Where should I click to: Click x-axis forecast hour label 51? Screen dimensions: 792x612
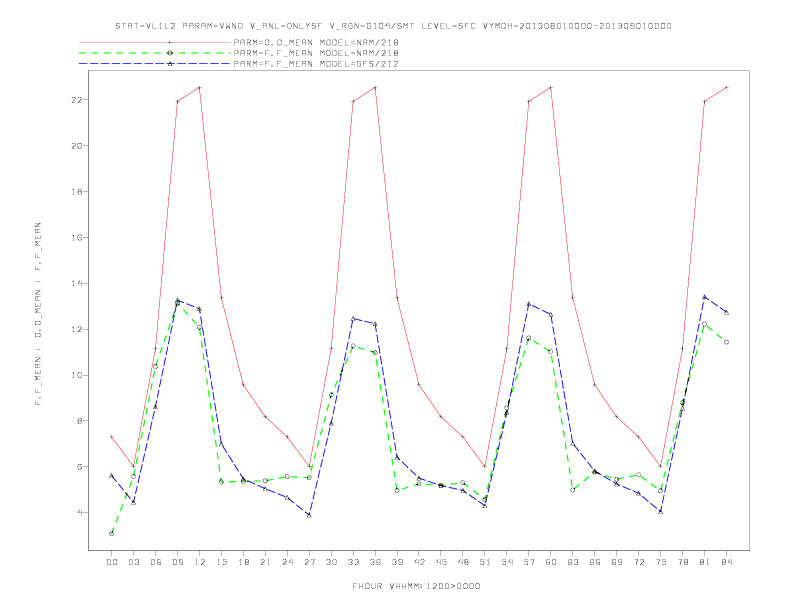[x=485, y=562]
